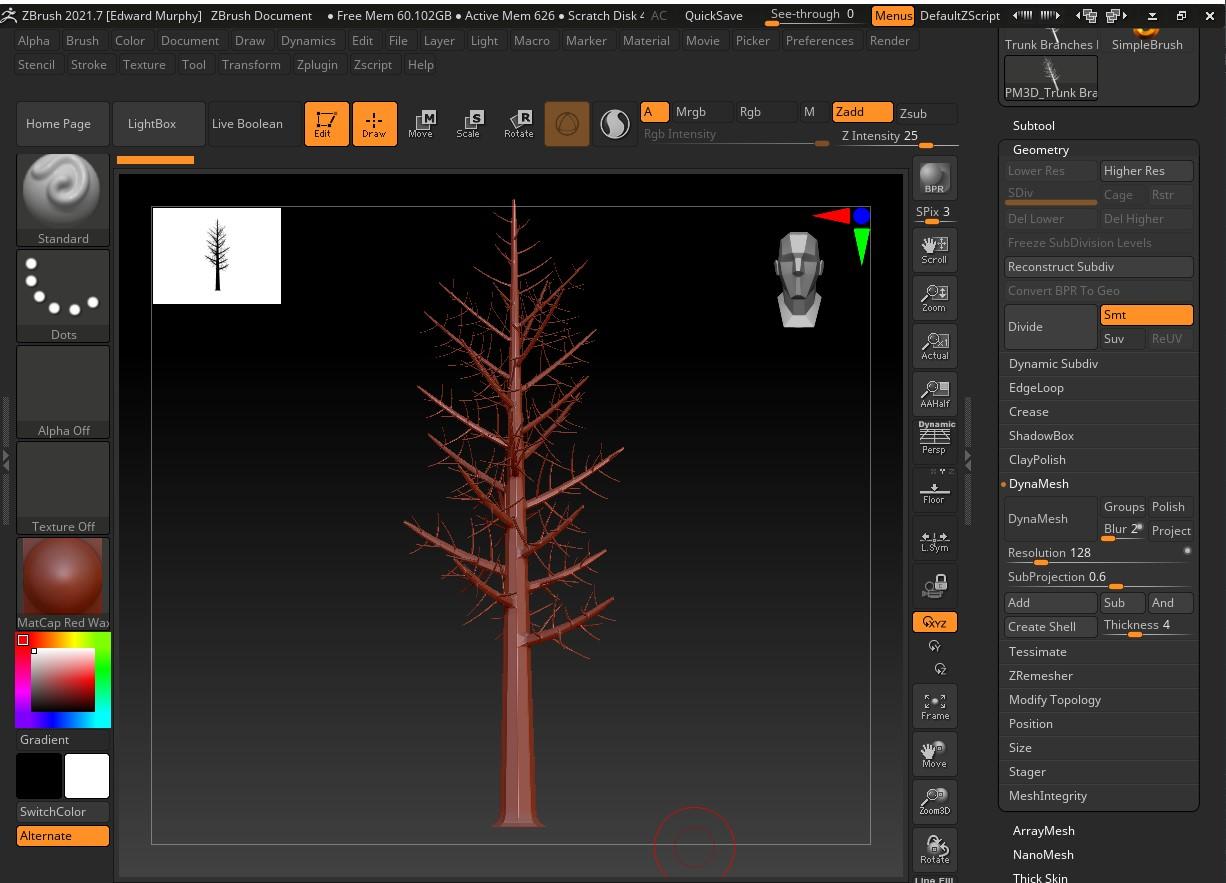1226x883 pixels.
Task: Select the black secondary color swatch
Action: (39, 776)
